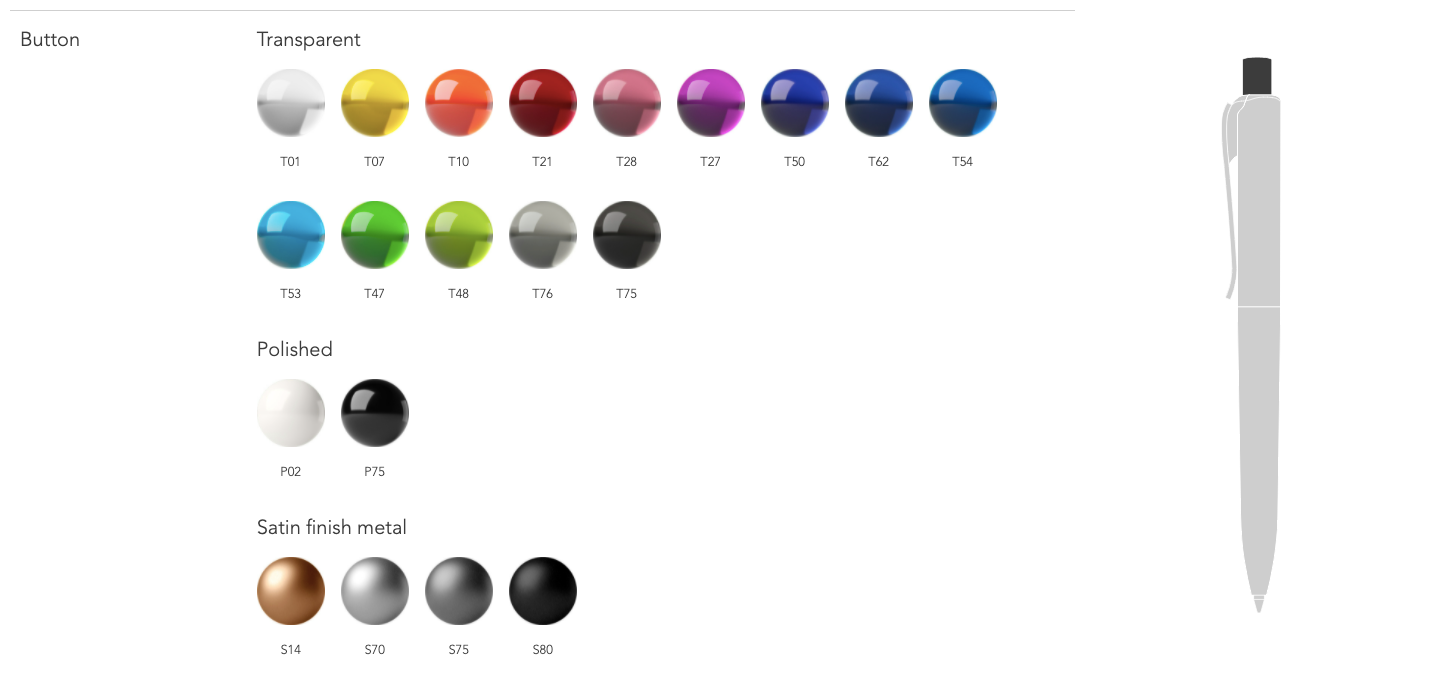Choose navy T62 transparent color
The image size is (1440, 686).
click(879, 103)
